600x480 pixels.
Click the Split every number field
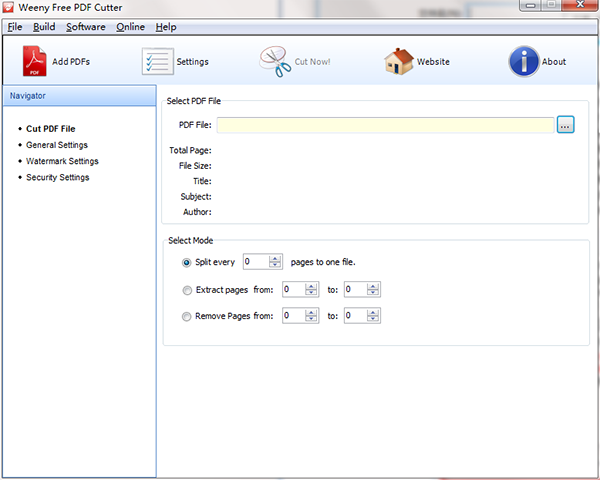point(256,261)
